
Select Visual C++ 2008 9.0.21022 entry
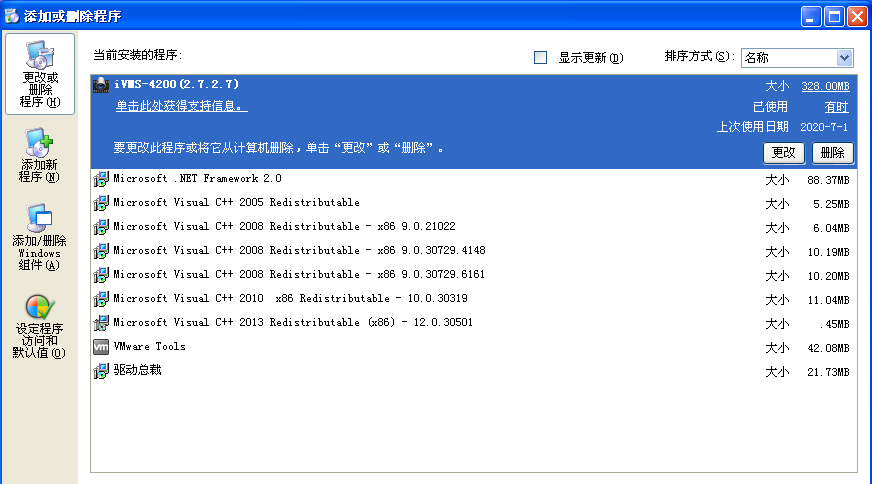tap(474, 228)
